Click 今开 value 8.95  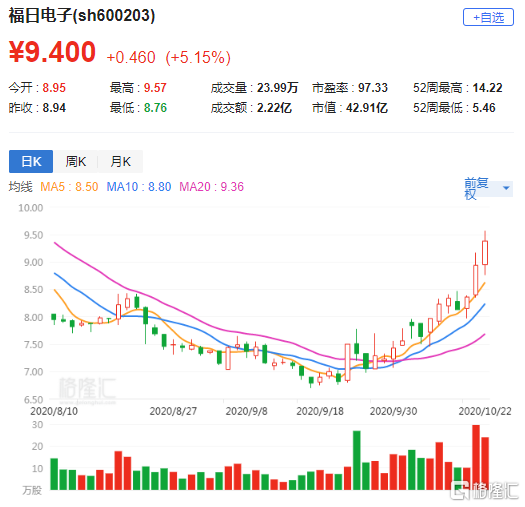54,88
